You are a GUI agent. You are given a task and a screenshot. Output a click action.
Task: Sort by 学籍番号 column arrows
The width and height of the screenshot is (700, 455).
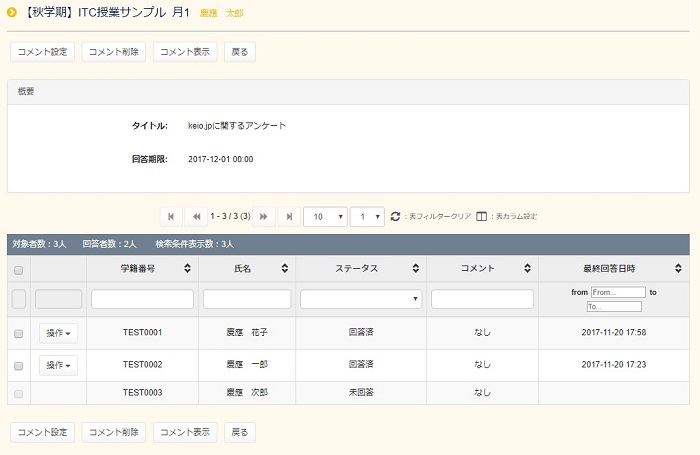coord(188,269)
